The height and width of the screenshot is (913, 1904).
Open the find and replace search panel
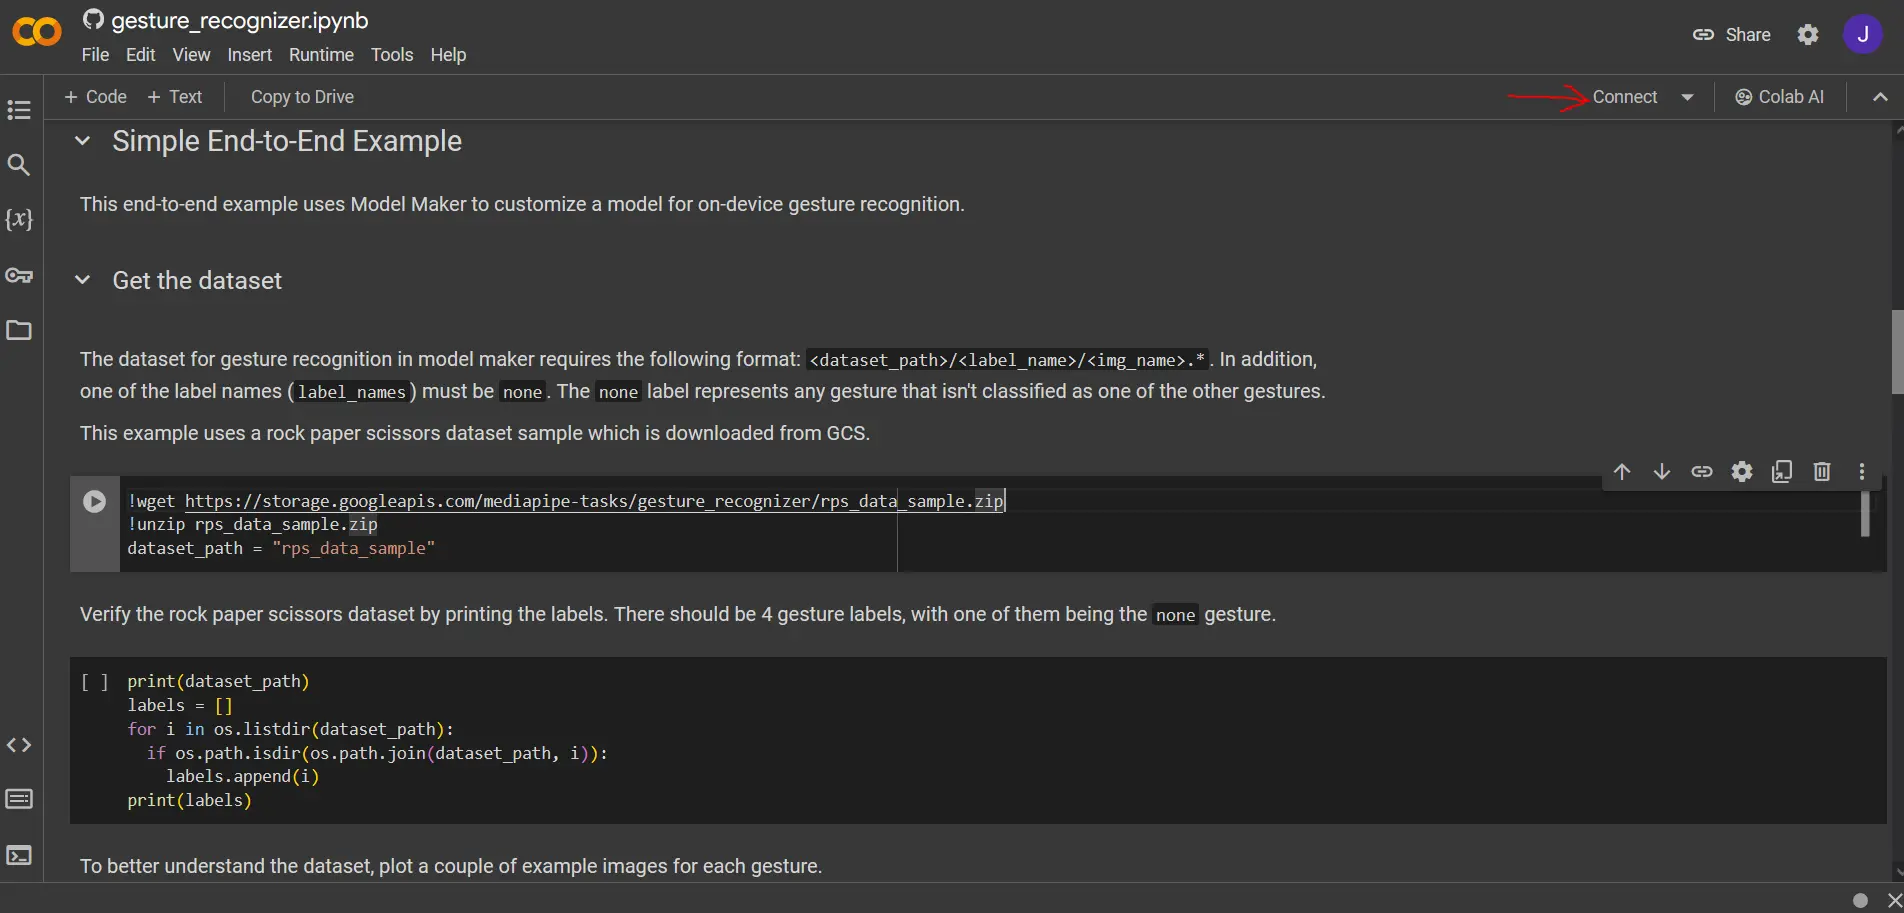click(19, 165)
